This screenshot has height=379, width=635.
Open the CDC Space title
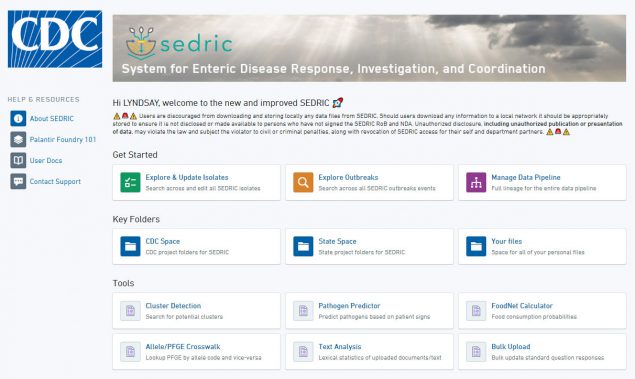pyautogui.click(x=162, y=241)
